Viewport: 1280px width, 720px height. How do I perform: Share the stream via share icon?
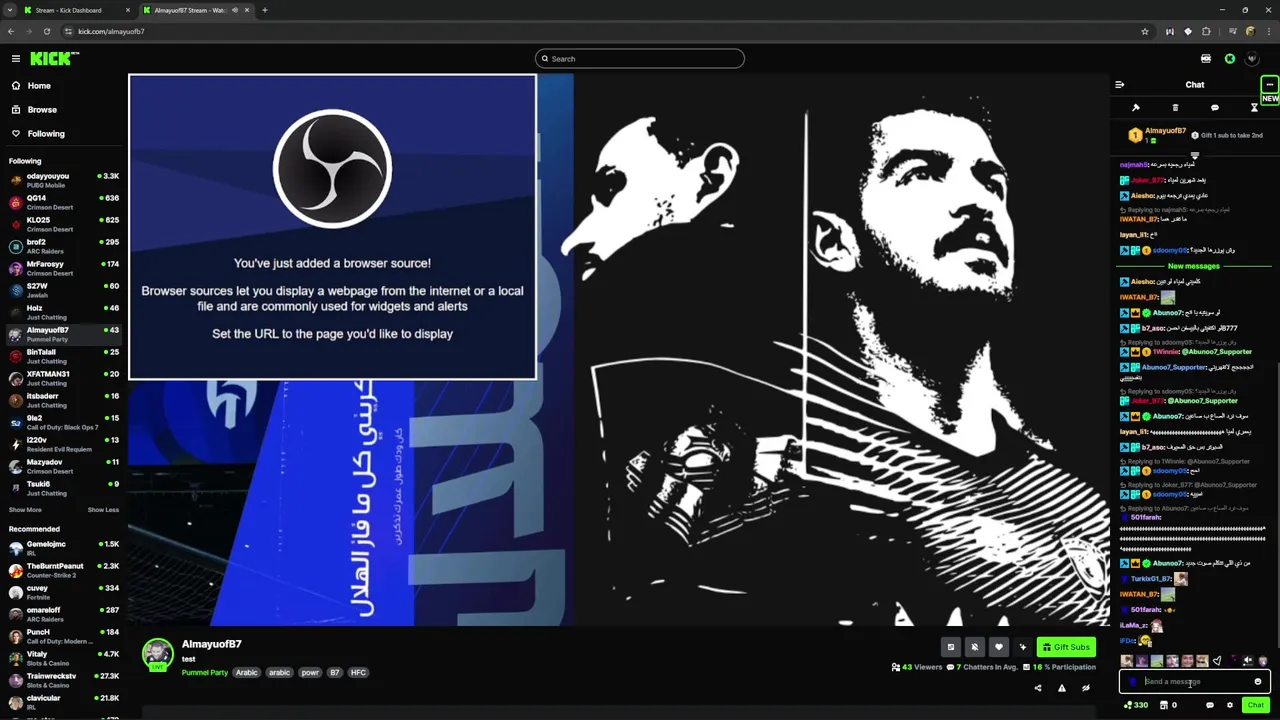point(1037,688)
